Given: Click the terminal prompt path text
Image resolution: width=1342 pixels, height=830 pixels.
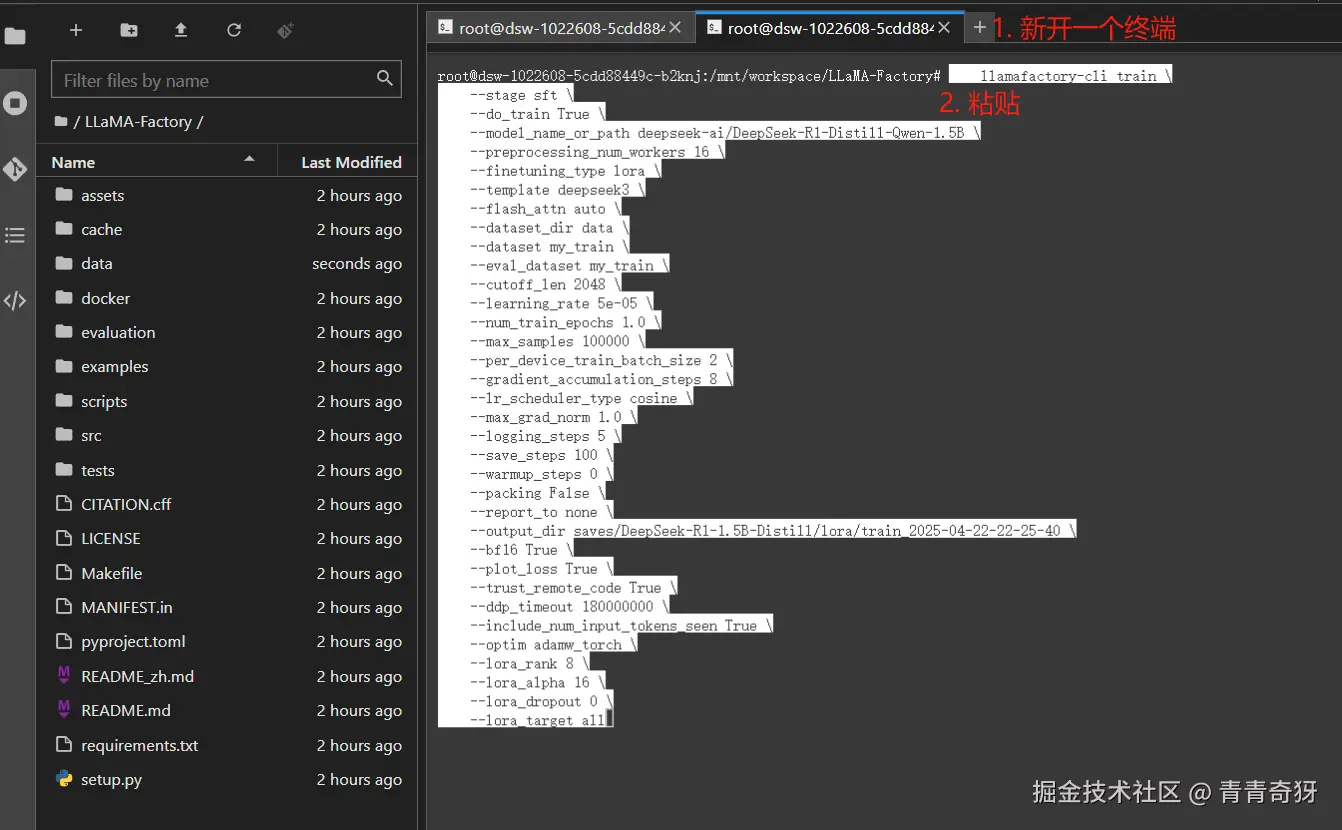Looking at the screenshot, I should click(x=689, y=76).
